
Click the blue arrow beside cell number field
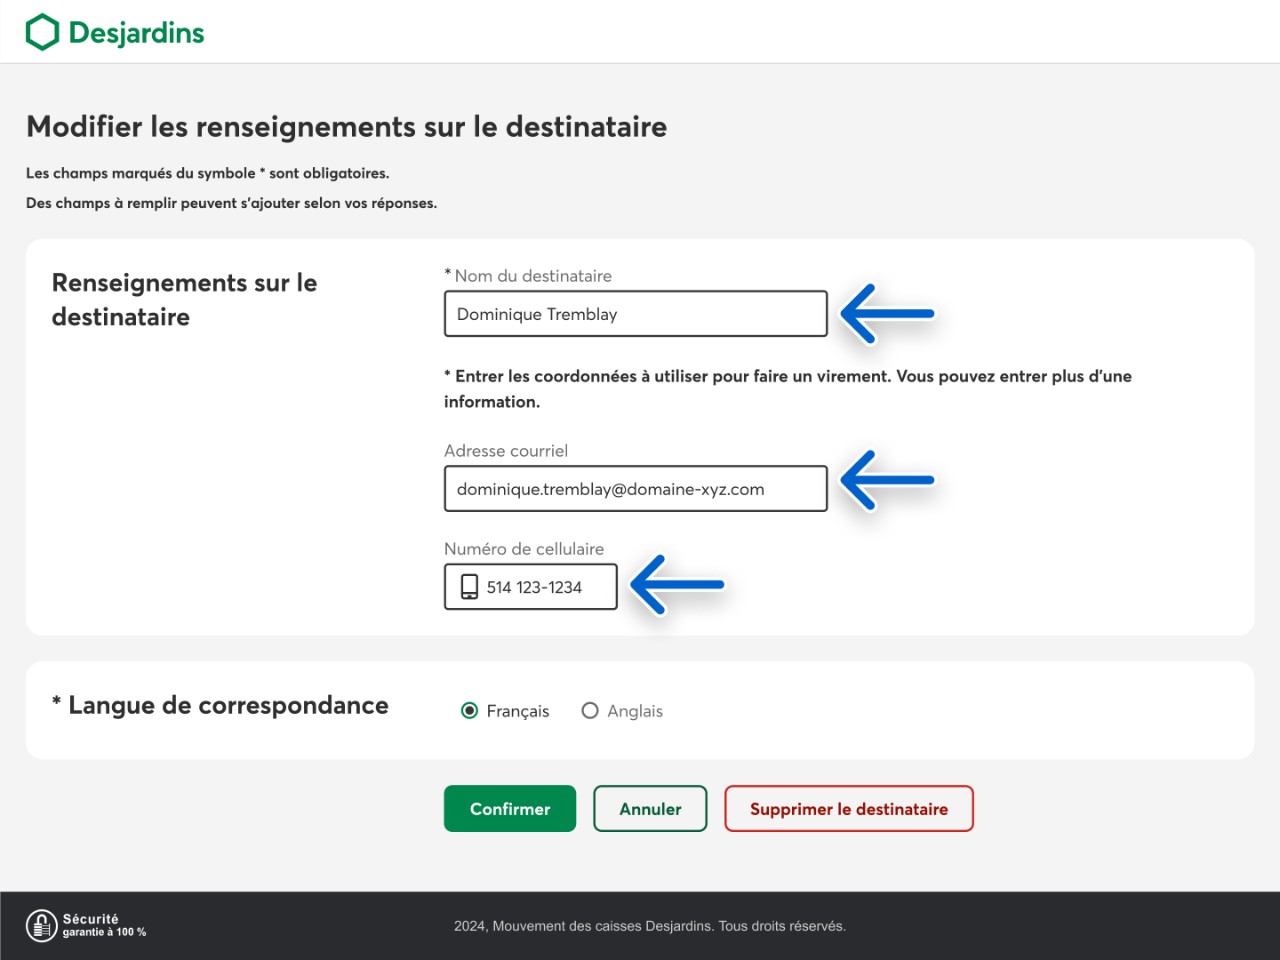click(x=677, y=585)
